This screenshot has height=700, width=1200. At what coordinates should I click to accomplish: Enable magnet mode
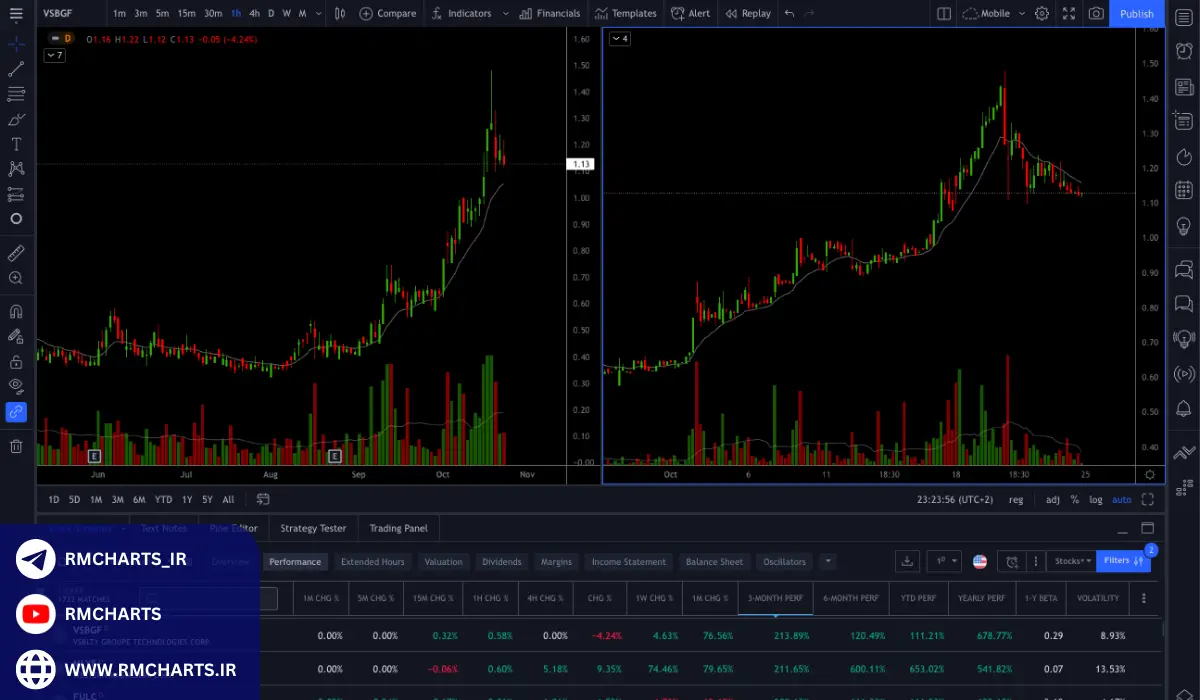[16, 311]
